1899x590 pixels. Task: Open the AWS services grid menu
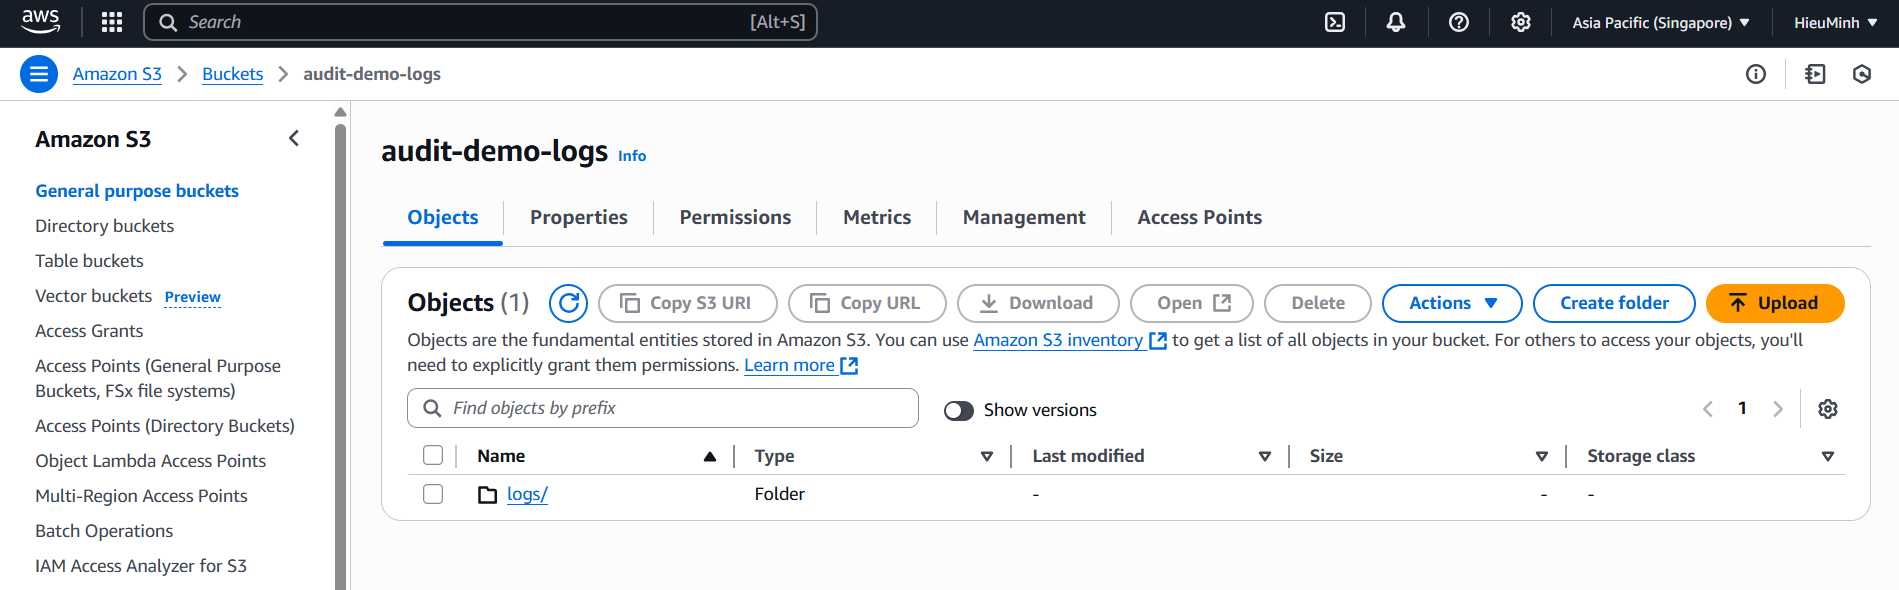tap(112, 22)
